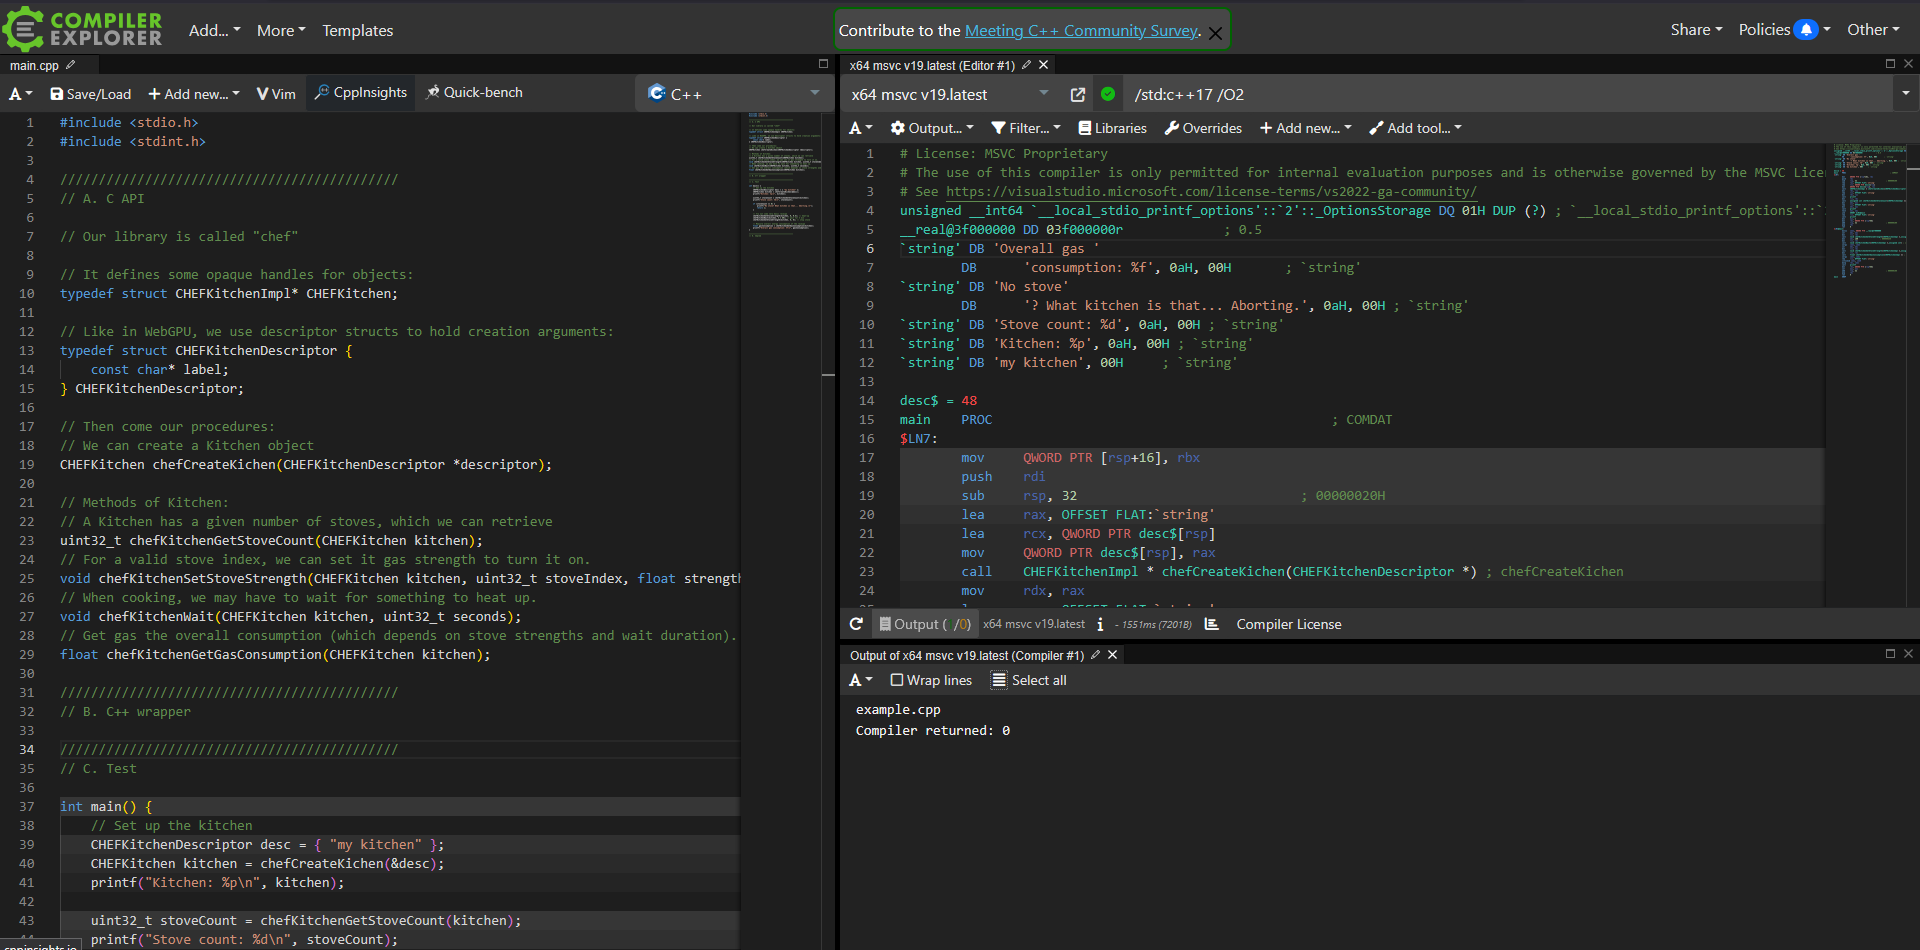This screenshot has width=1920, height=950.
Task: Follow the Meeting C++ Community Survey link
Action: pos(1081,30)
